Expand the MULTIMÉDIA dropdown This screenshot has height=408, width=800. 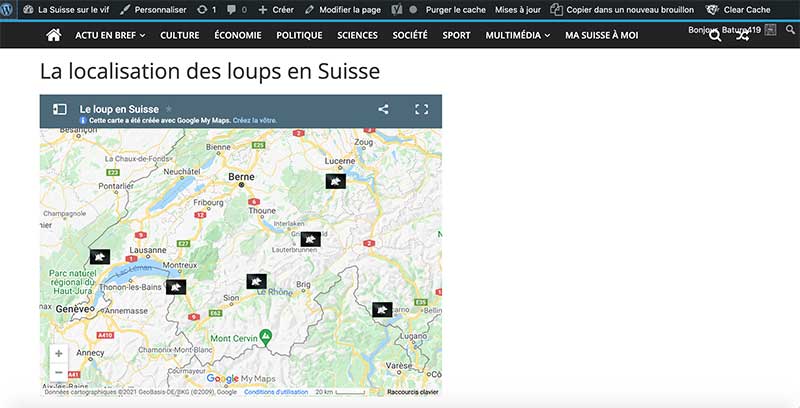[518, 35]
